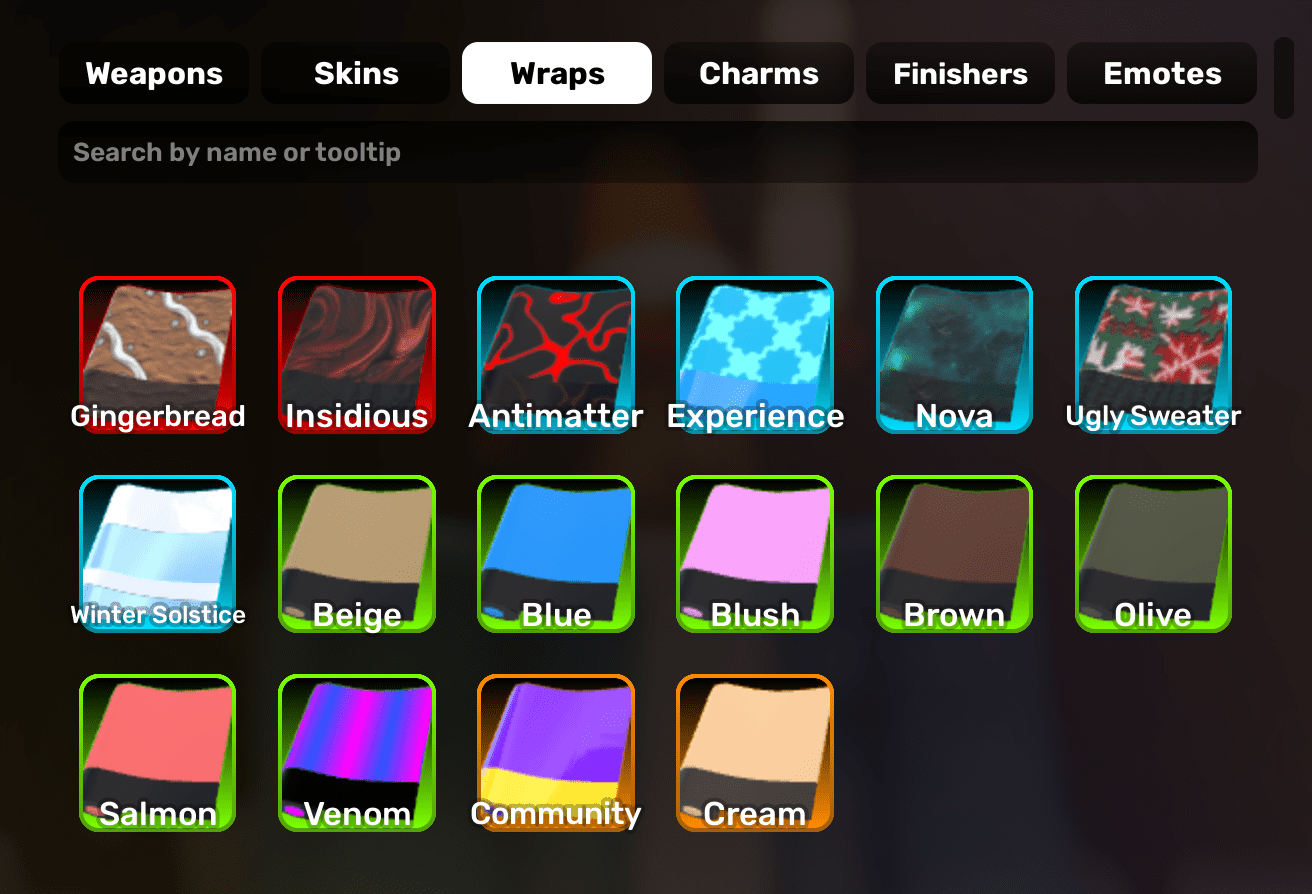Pick the Community wrap tile
Viewport: 1312px width, 894px height.
click(556, 753)
